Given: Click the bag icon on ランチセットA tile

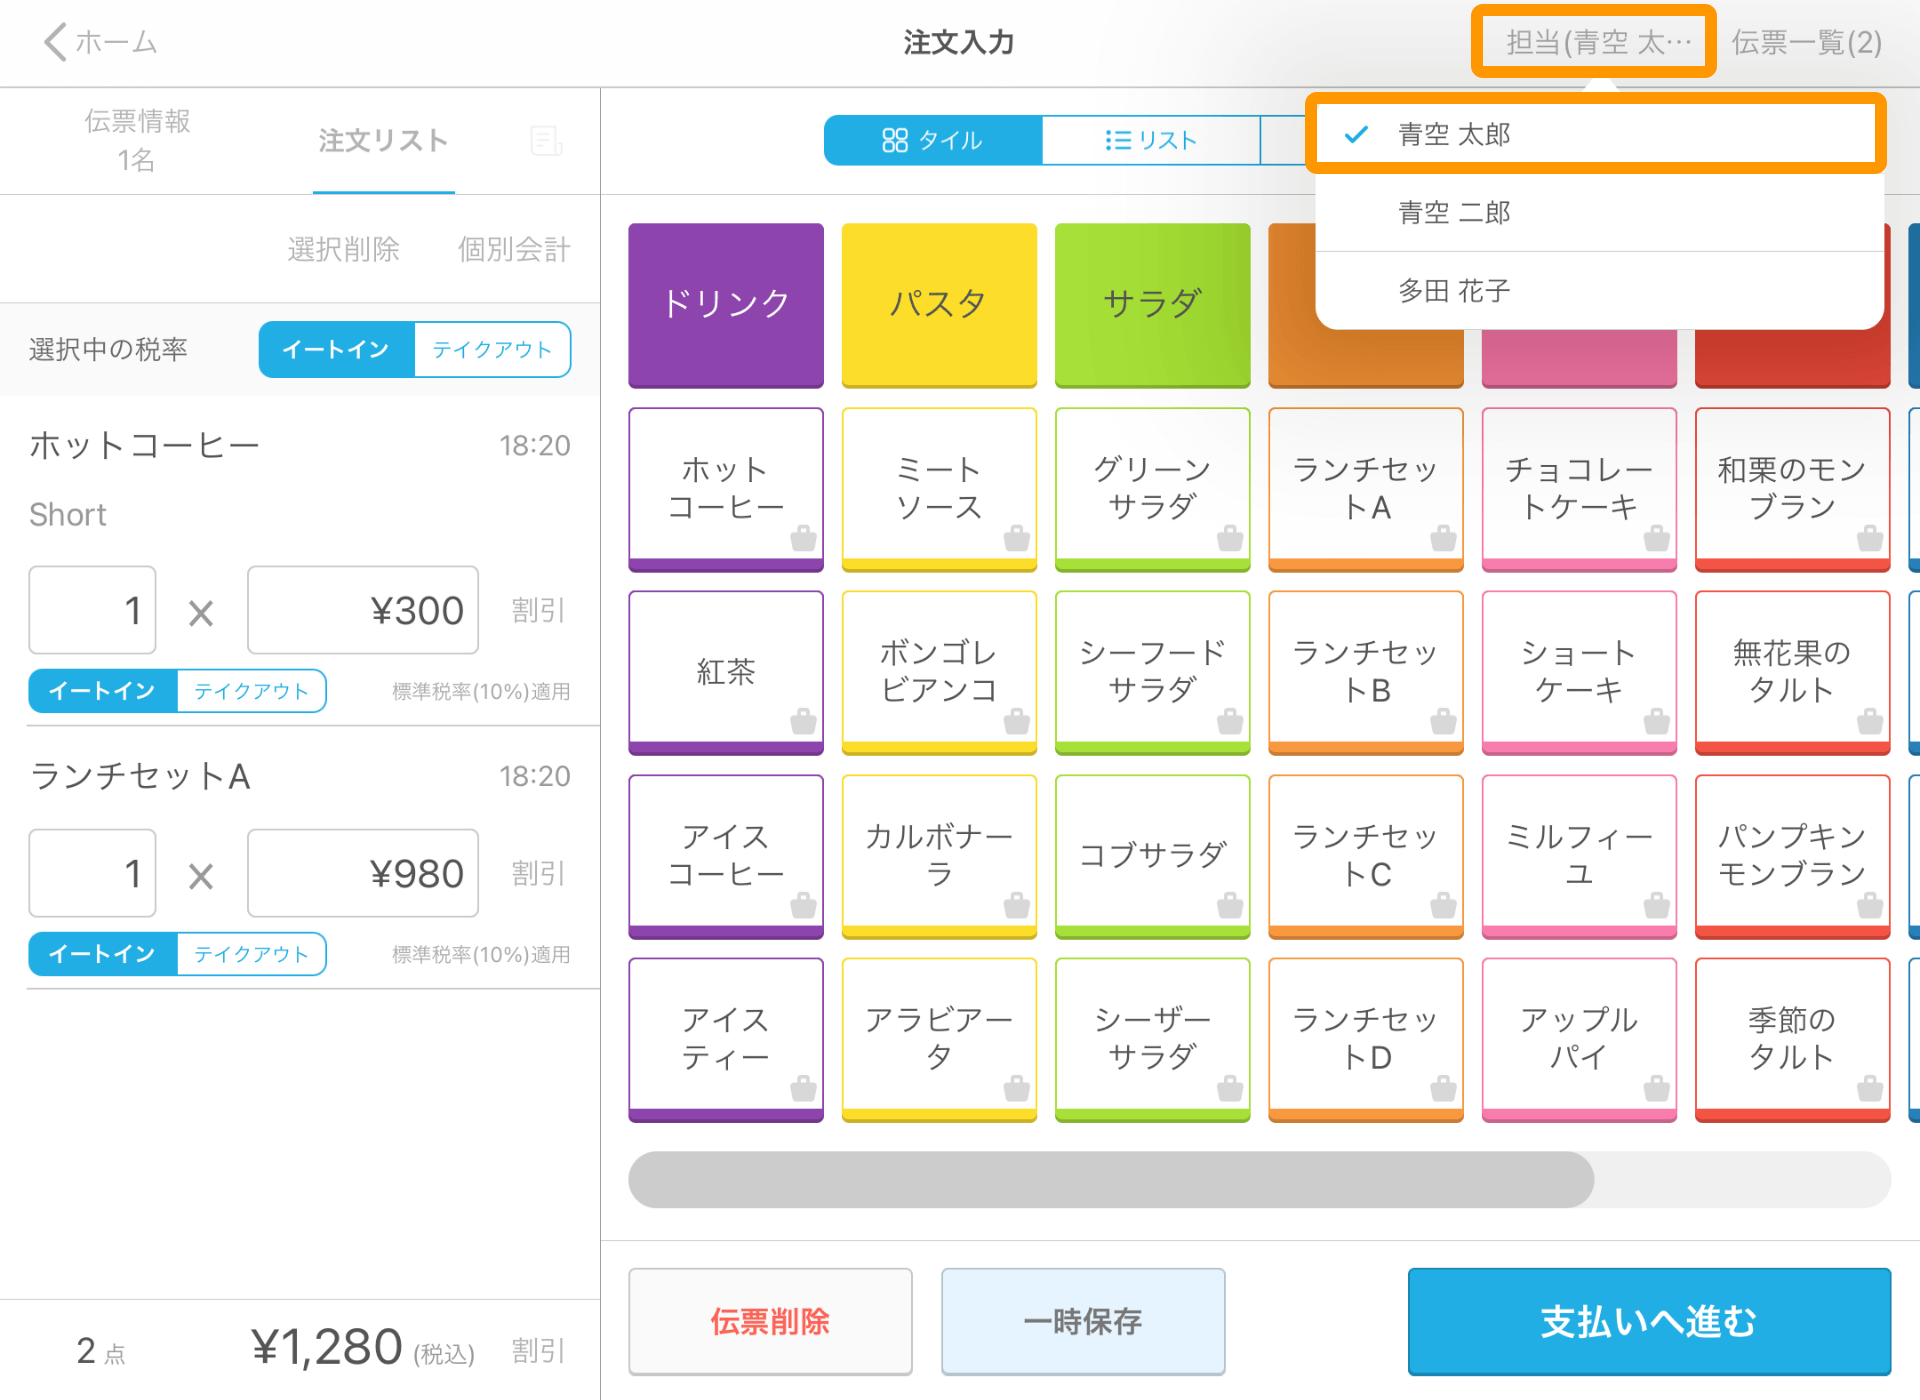Looking at the screenshot, I should pos(1442,538).
